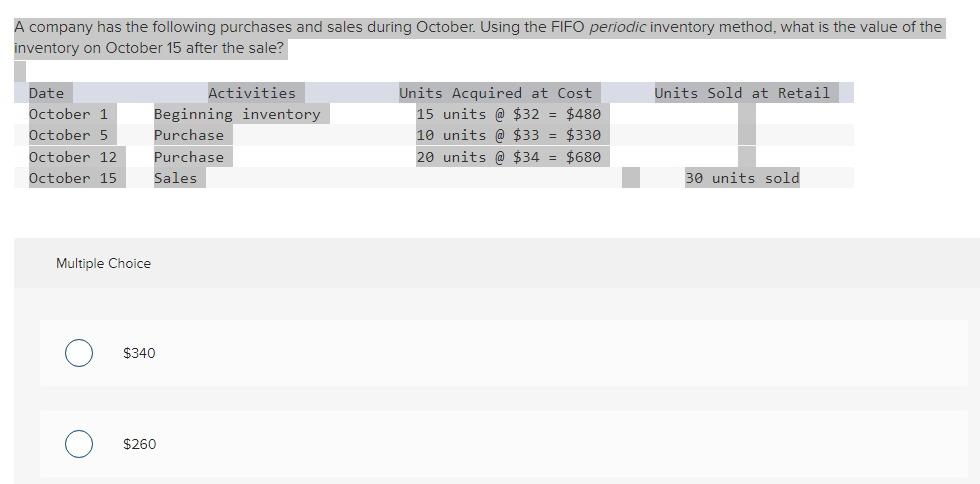Screen dimensions: 980x484
Task: Click the Units Sold at Retail header
Action: [742, 93]
